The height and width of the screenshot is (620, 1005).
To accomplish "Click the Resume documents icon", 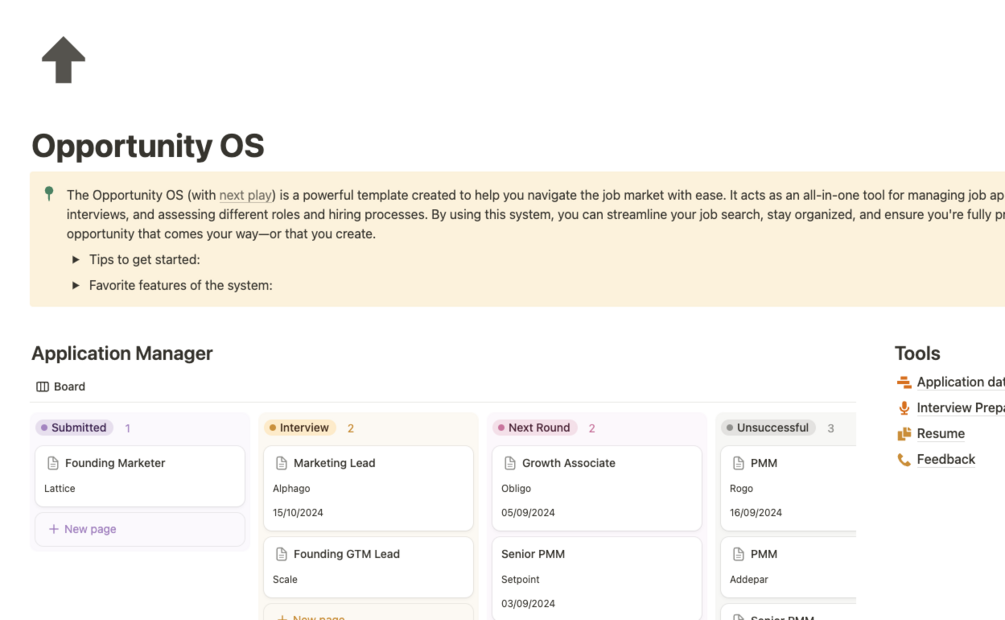I will tap(904, 434).
